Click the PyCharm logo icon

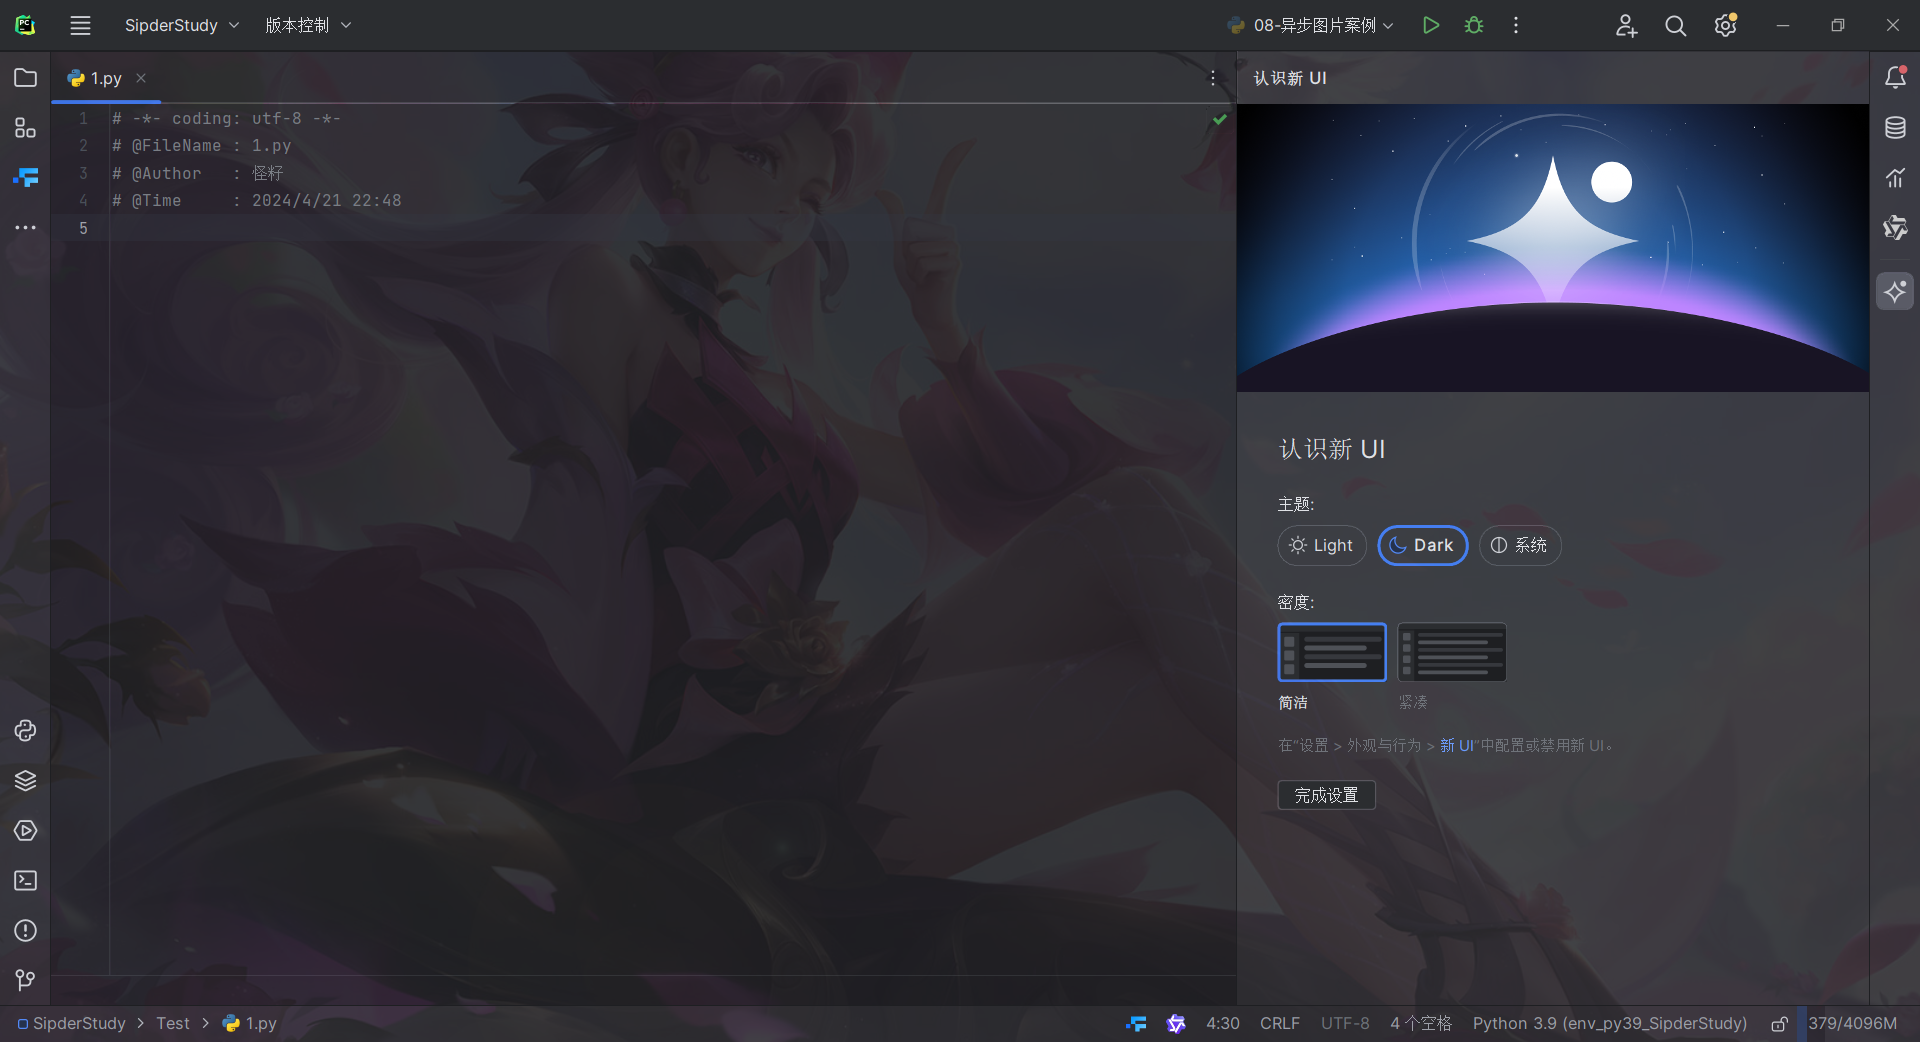tap(25, 25)
